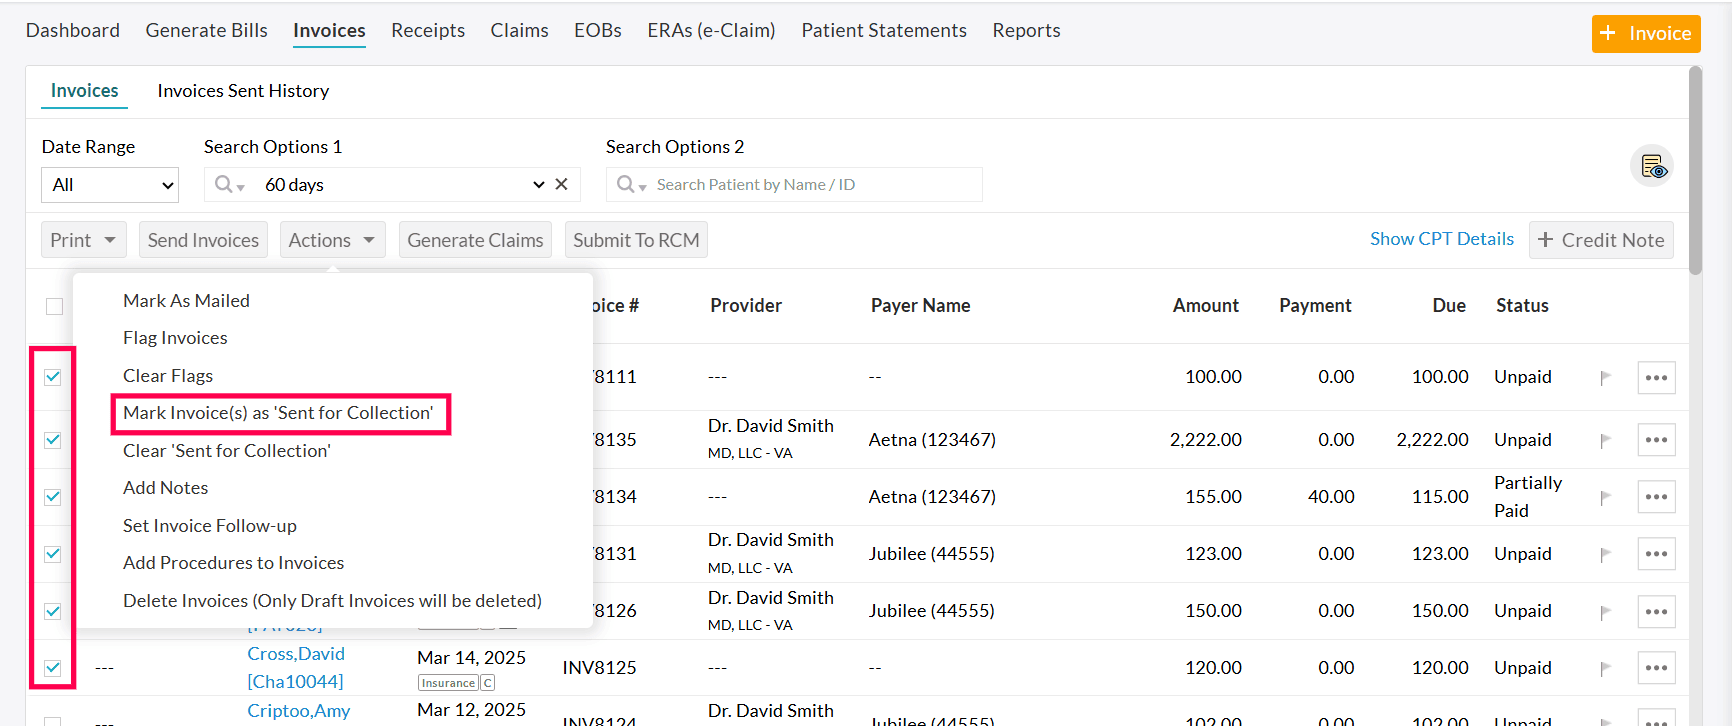Open the Receipts navigation item
The image size is (1732, 726).
428,31
